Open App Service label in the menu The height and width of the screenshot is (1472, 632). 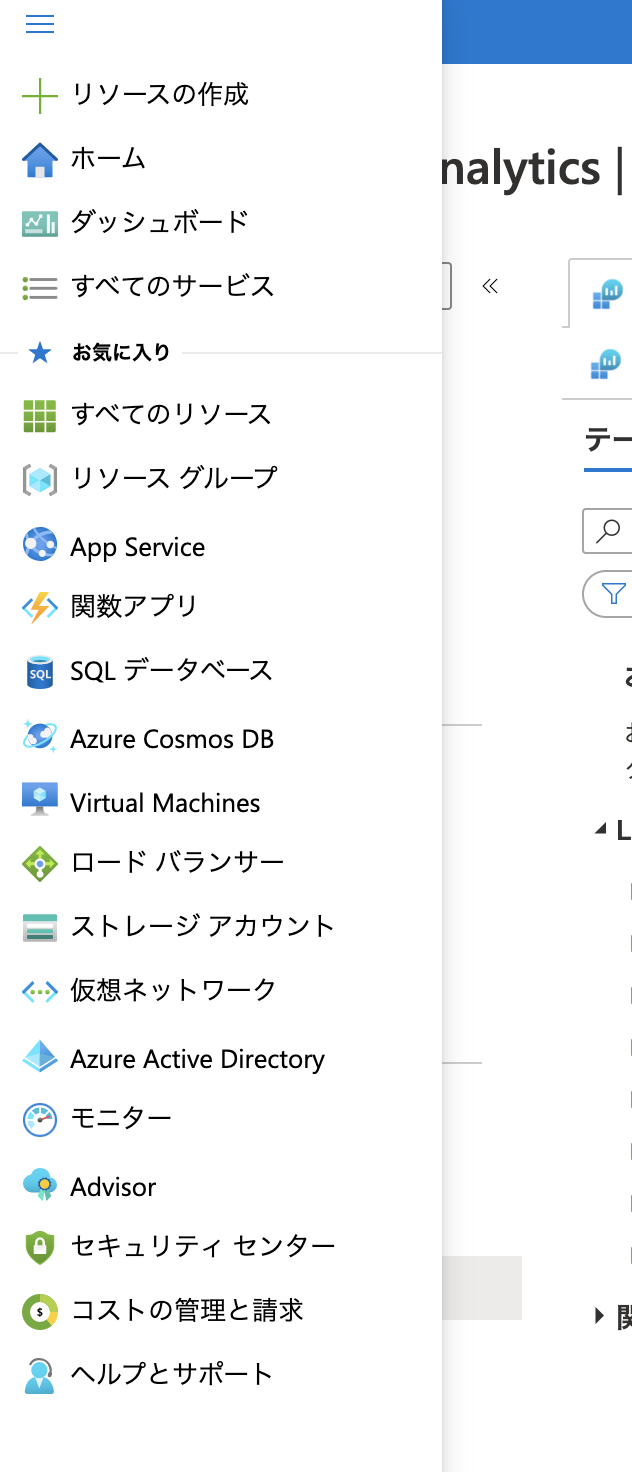pos(138,547)
